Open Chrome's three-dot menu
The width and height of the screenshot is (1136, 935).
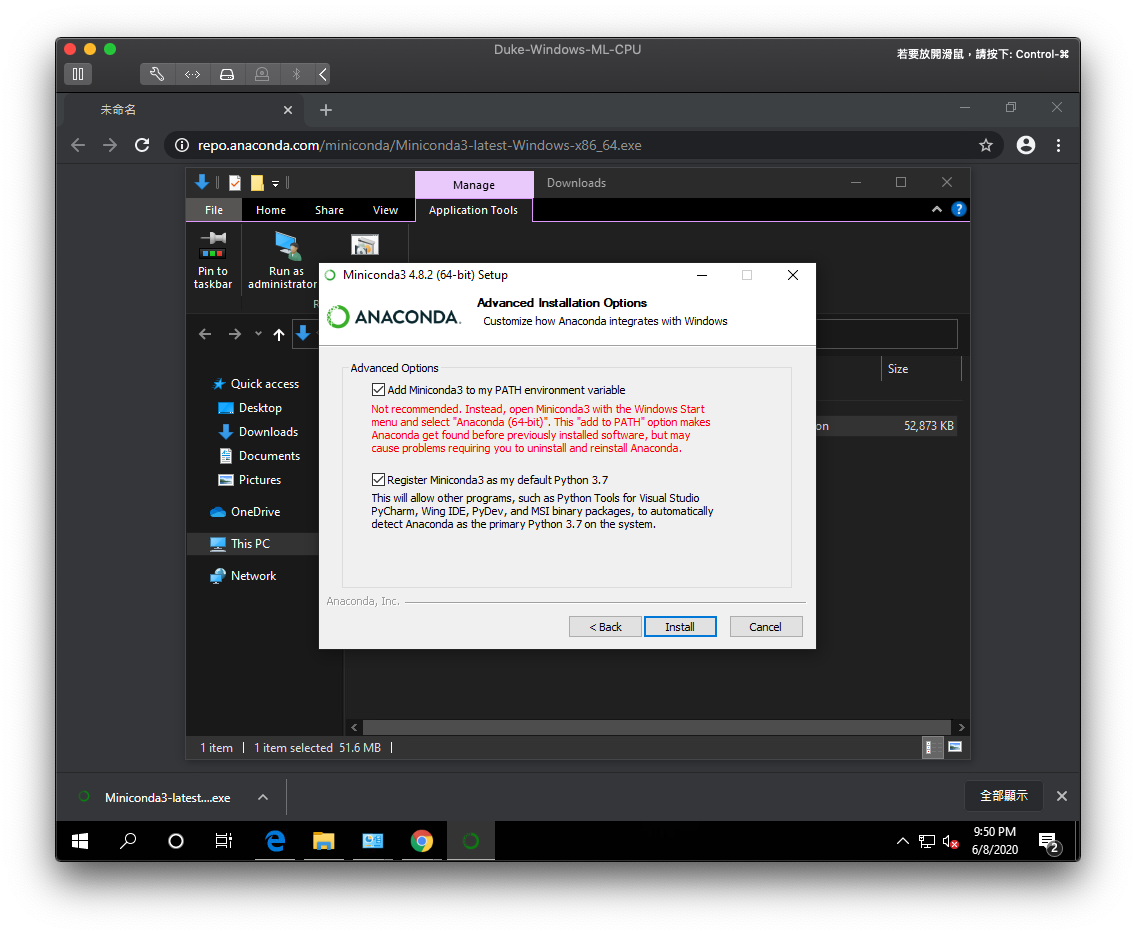click(x=1058, y=145)
